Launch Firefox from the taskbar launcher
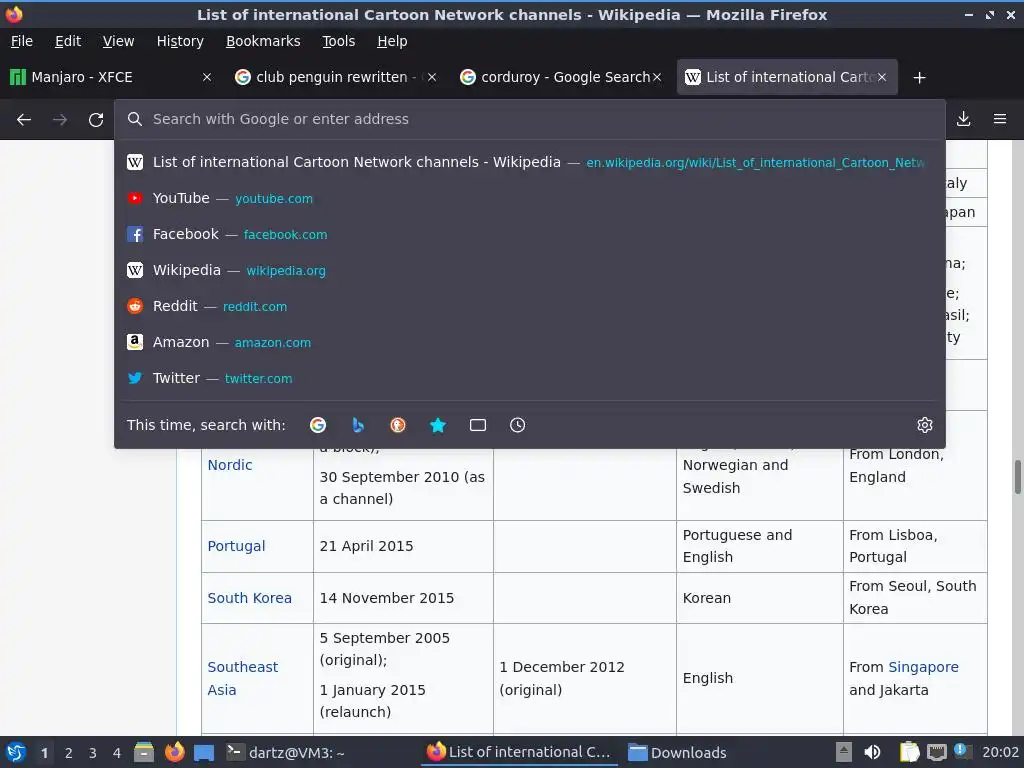 (174, 752)
